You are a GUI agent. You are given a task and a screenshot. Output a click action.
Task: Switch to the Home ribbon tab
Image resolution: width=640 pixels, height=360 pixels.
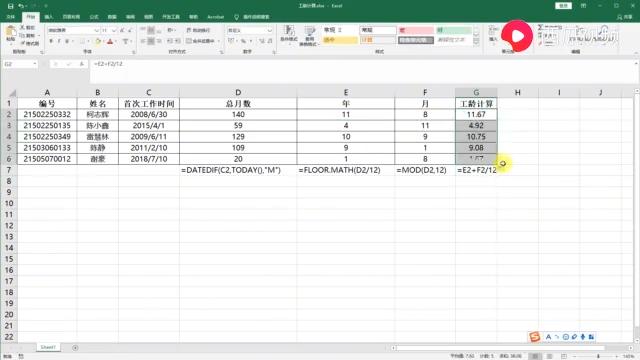(x=31, y=17)
